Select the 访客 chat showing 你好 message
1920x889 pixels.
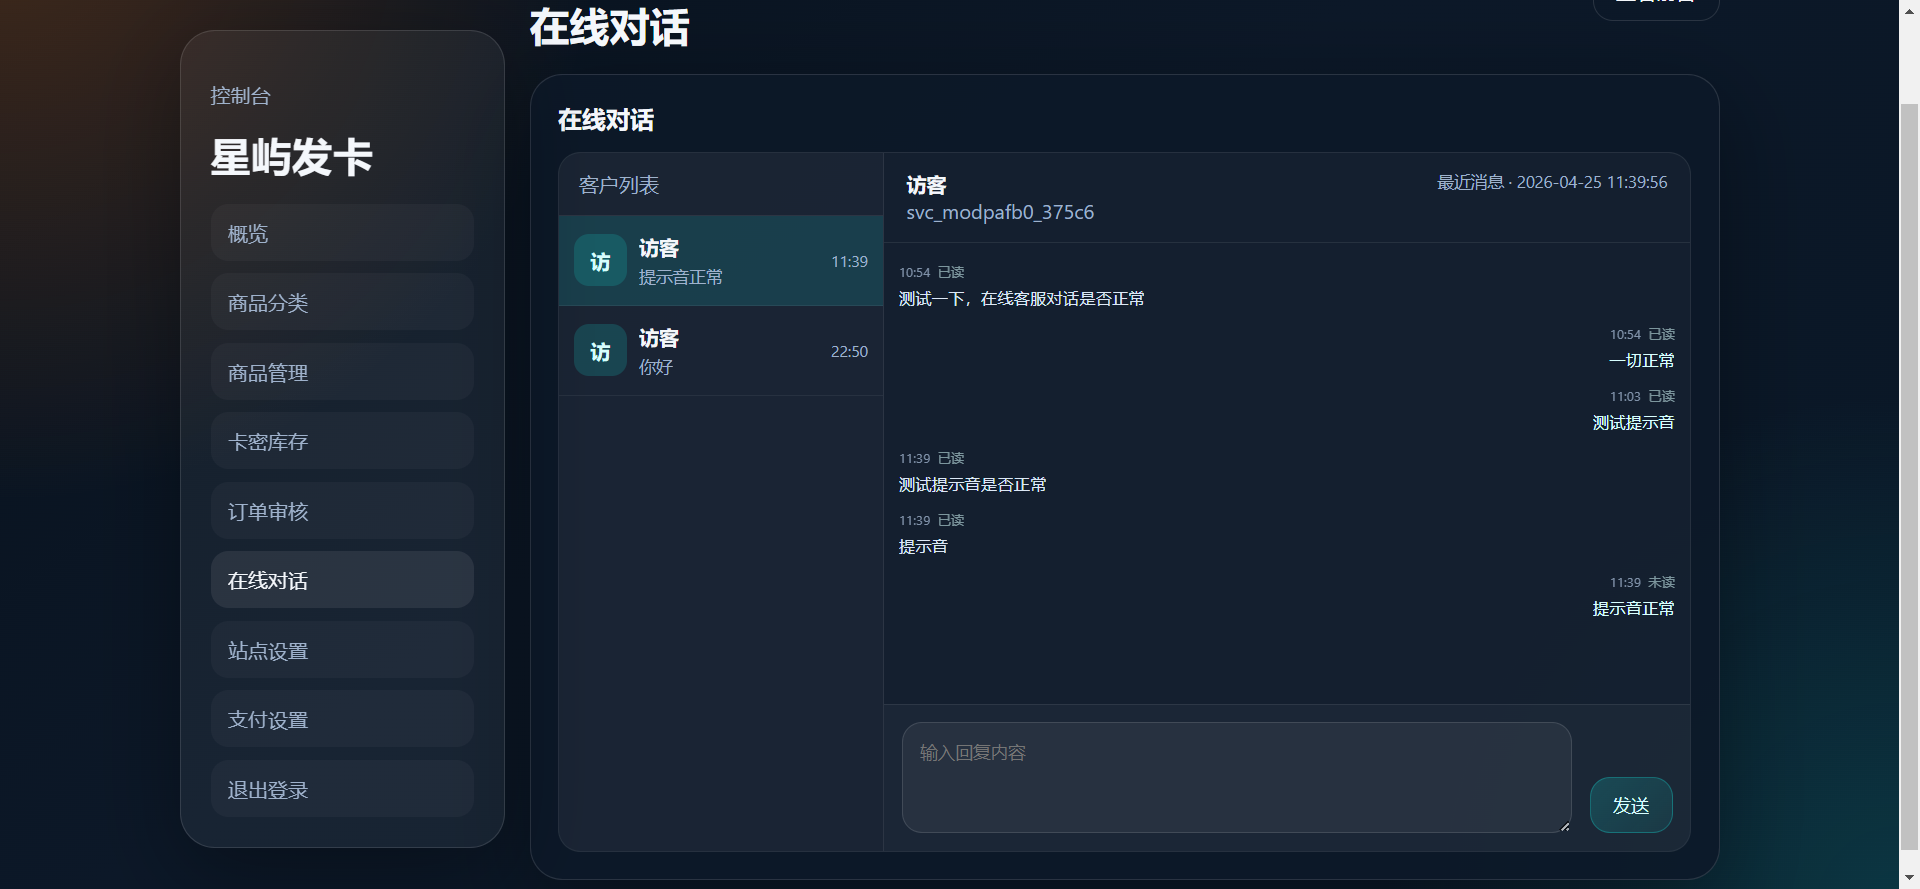tap(720, 351)
